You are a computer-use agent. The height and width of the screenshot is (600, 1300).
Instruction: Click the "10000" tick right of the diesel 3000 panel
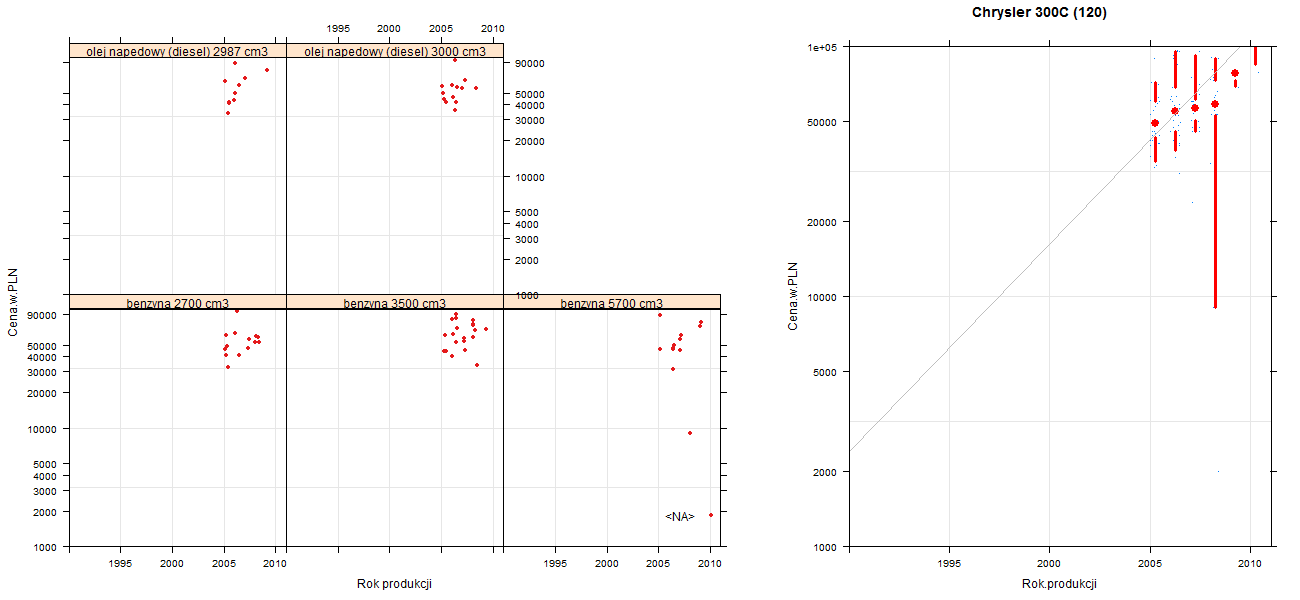pyautogui.click(x=529, y=177)
